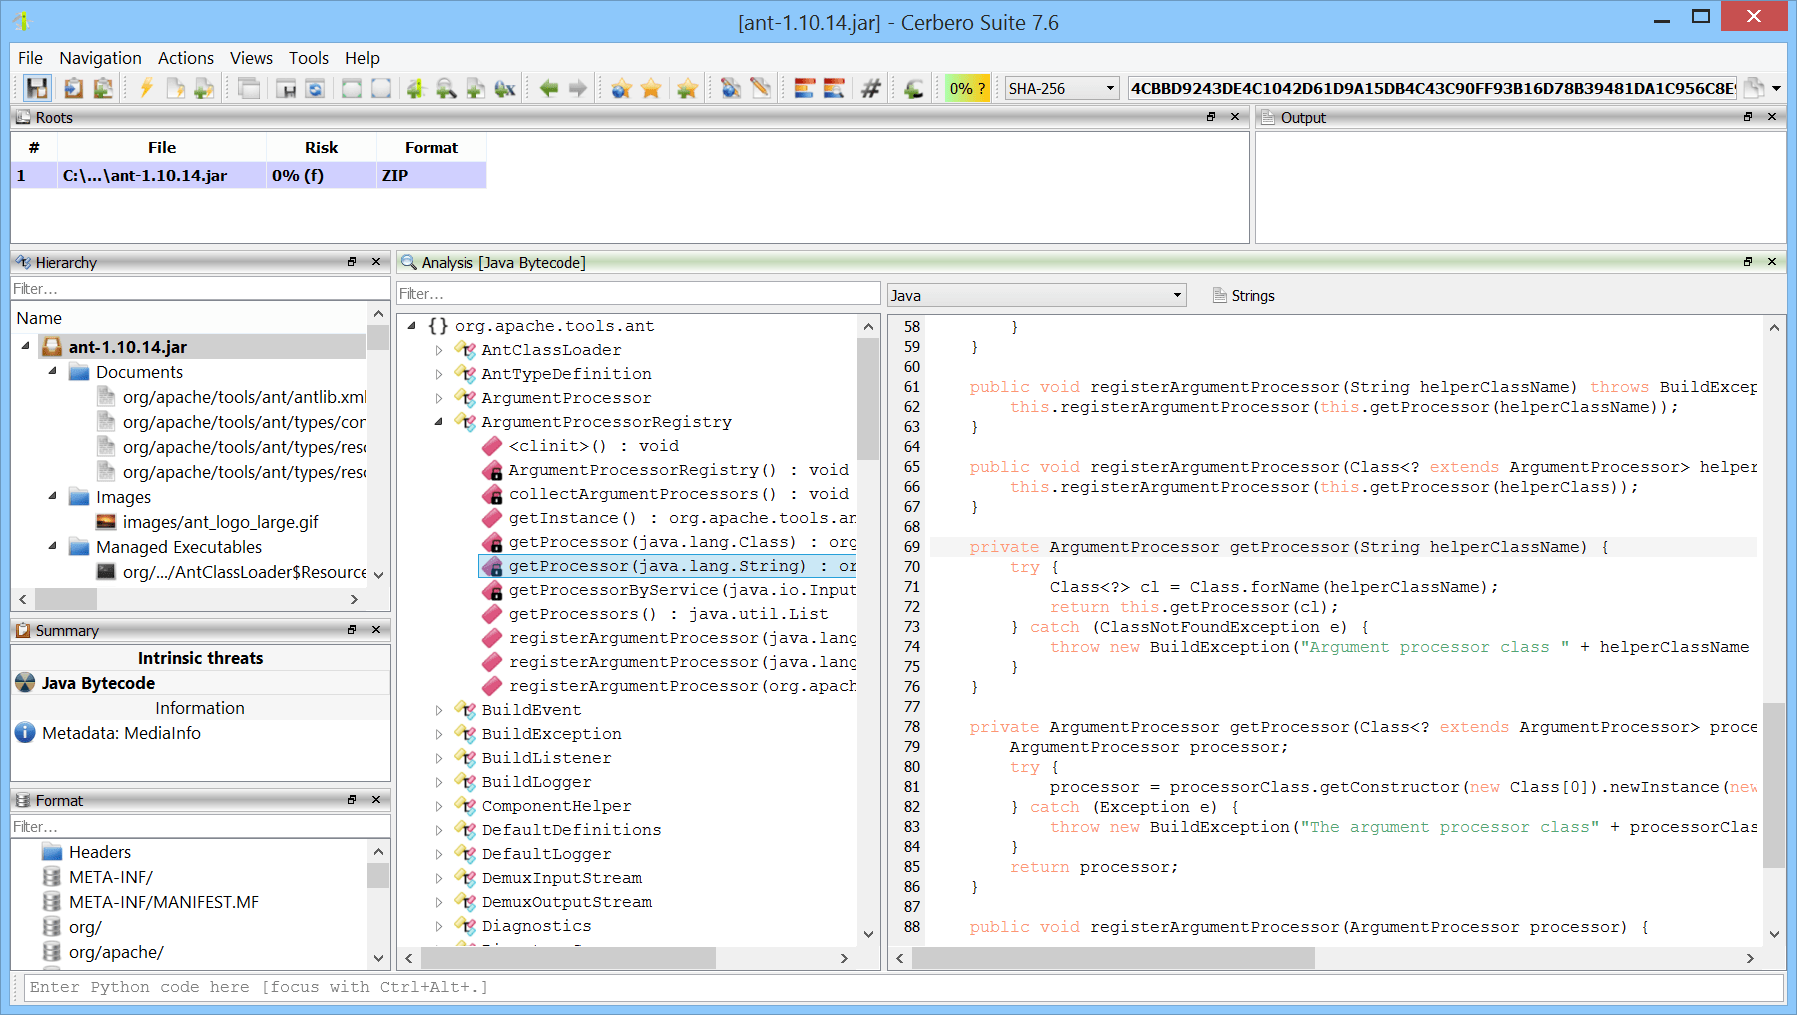Focus the Python code input field
Viewport: 1797px width, 1015px height.
(900, 987)
